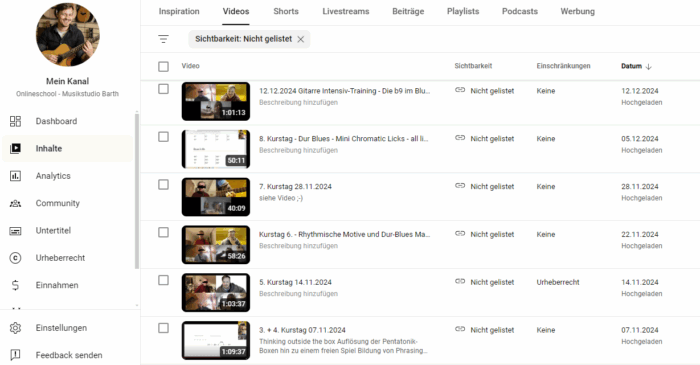Switch to the Shorts tab
700x365 pixels.
(x=286, y=12)
